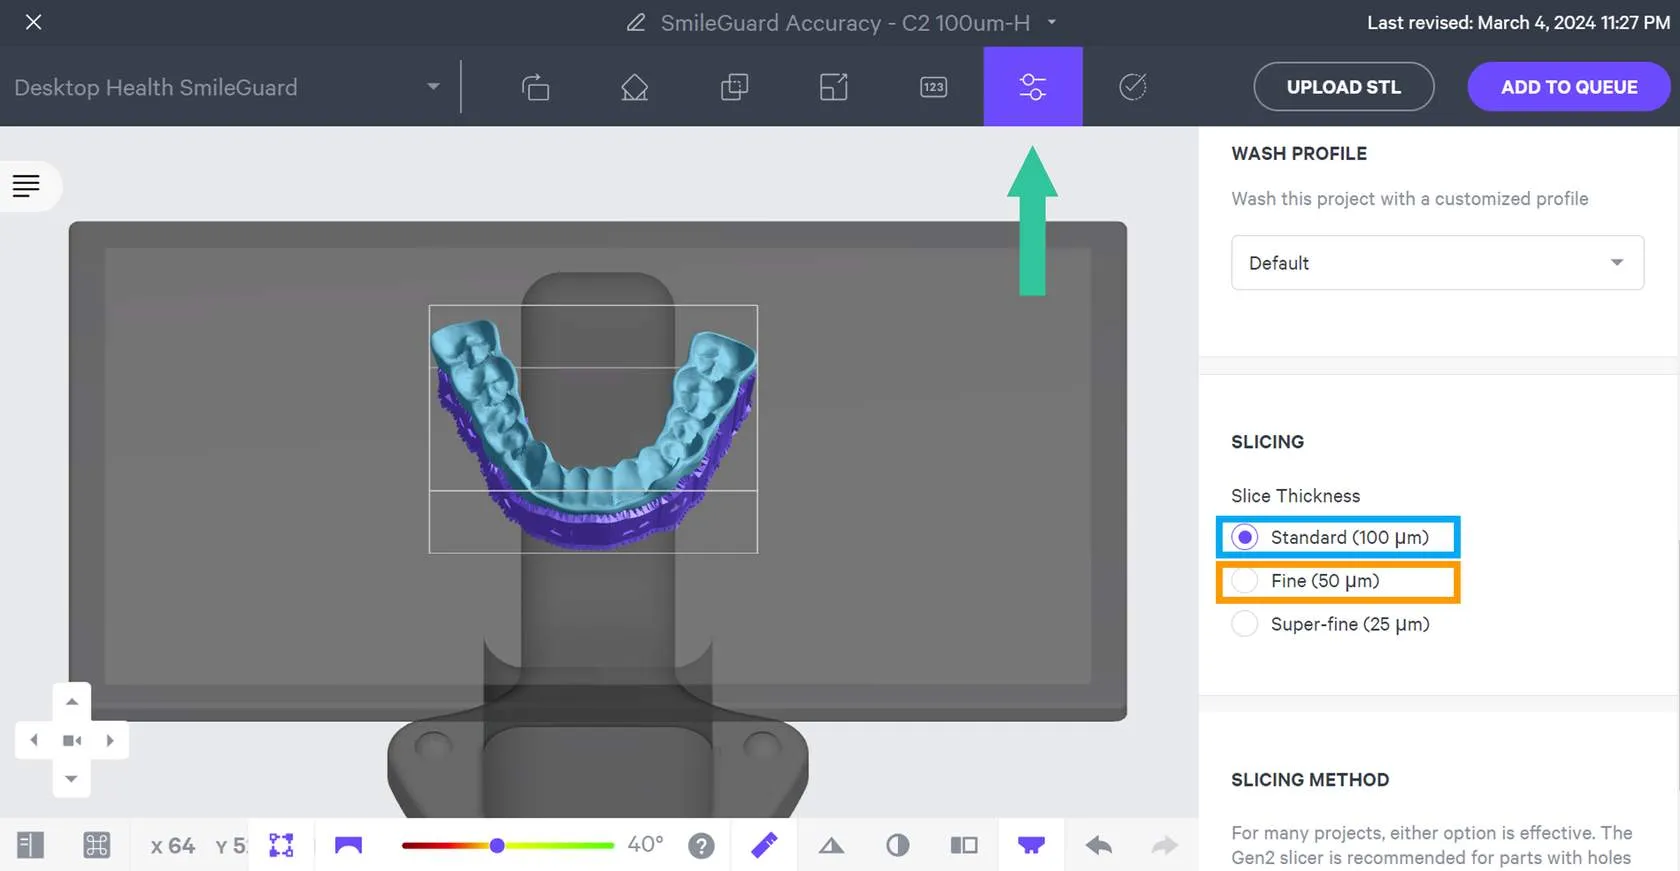Select the print settings sliders tab
The width and height of the screenshot is (1680, 871).
coord(1033,87)
